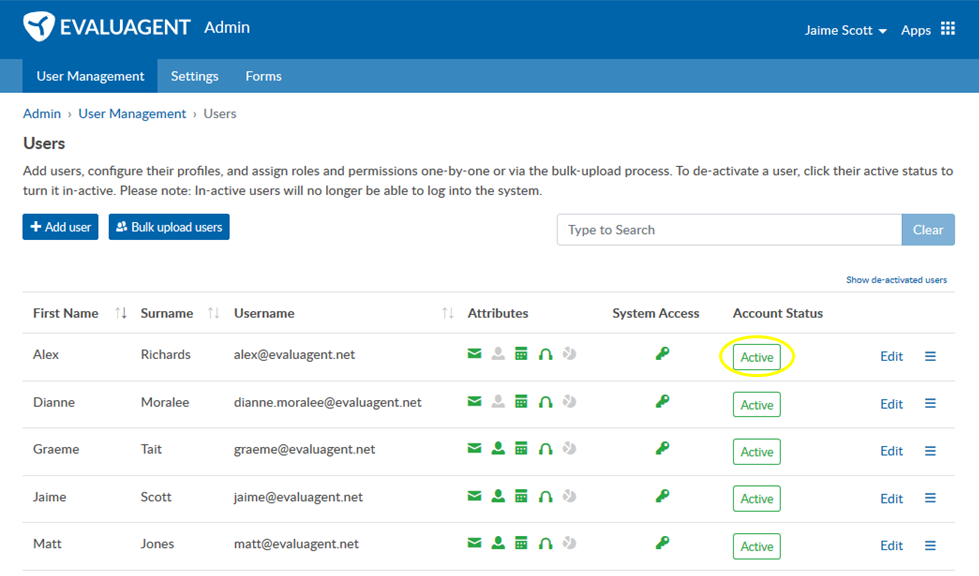The height and width of the screenshot is (576, 979).
Task: Open the row menu for Dianne Moralee
Action: (x=930, y=404)
